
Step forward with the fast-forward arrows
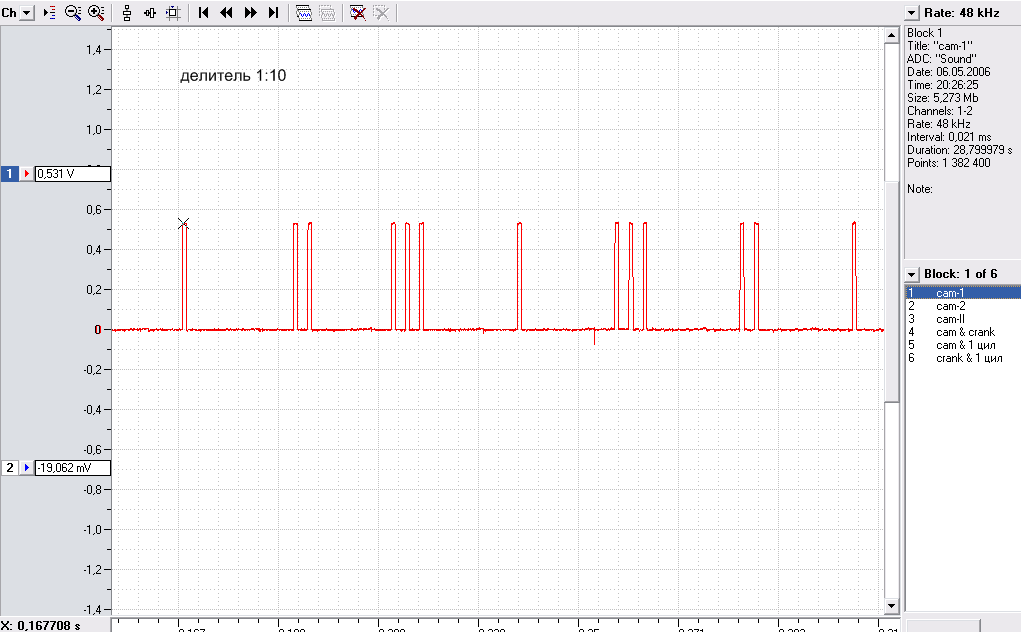click(x=250, y=13)
